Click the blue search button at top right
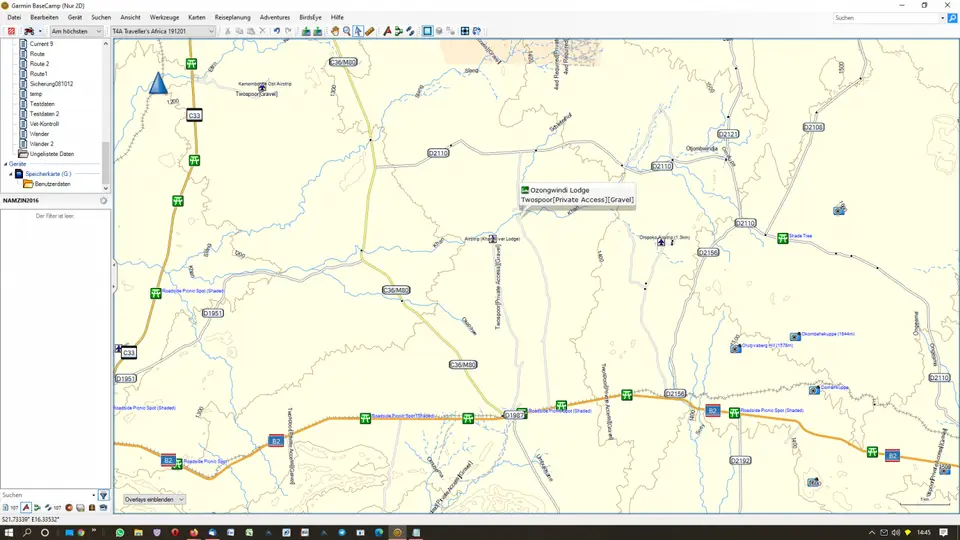Screen dimensions: 960x540 point(952,18)
